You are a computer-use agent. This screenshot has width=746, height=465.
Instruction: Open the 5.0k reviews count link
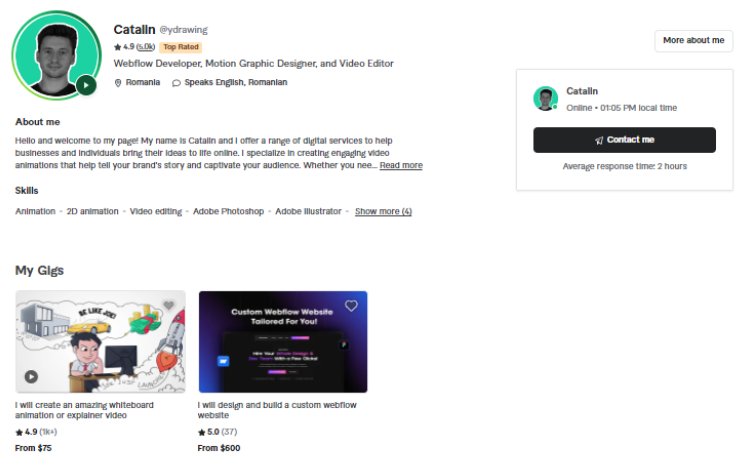[146, 47]
